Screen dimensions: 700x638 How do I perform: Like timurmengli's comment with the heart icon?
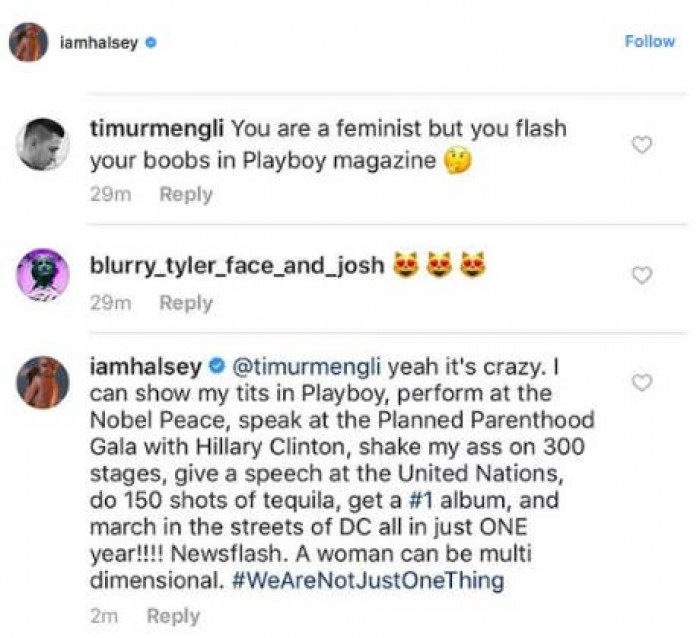pyautogui.click(x=642, y=145)
